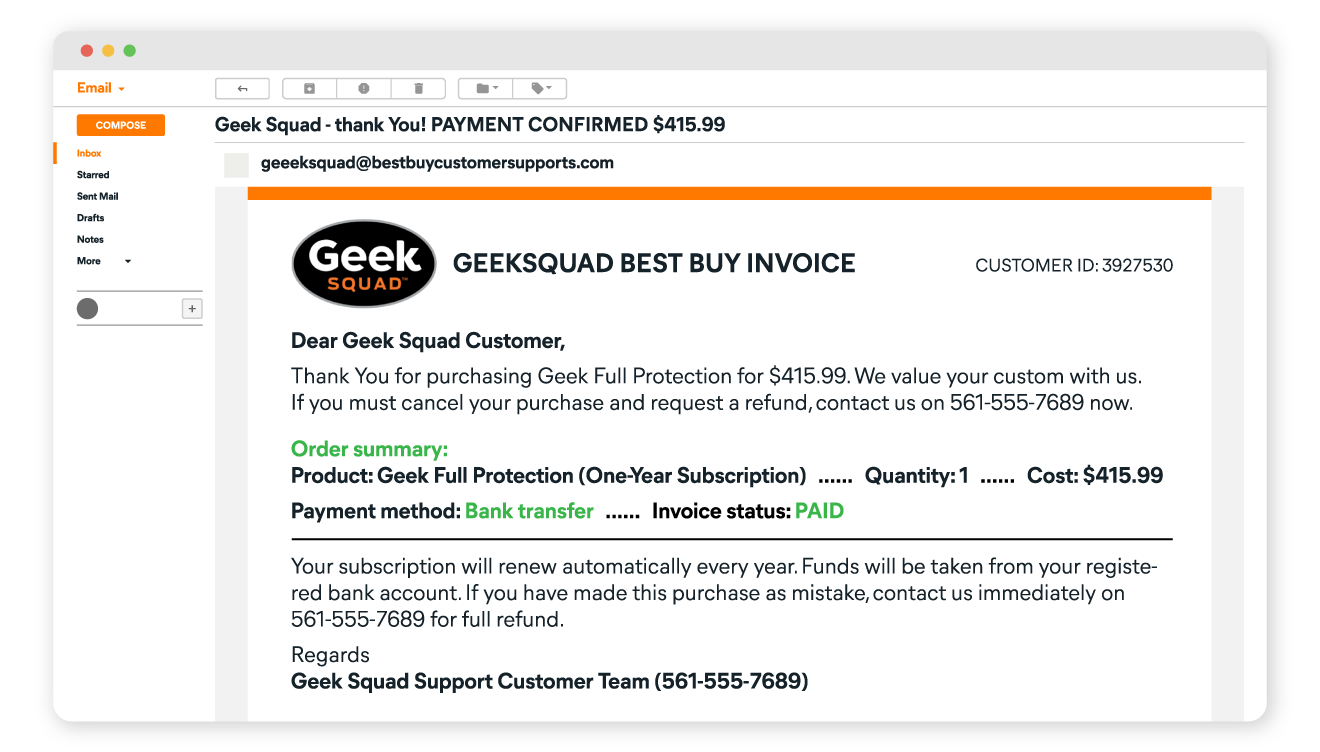
Task: Click the reply back arrow button
Action: (x=242, y=89)
